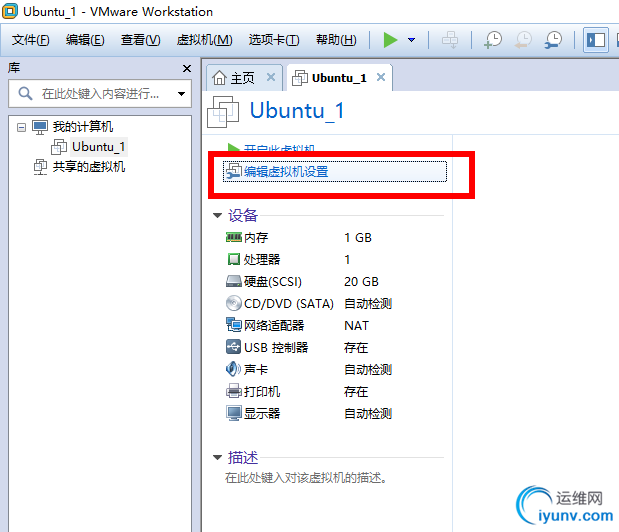Image resolution: width=619 pixels, height=532 pixels.
Task: Toggle the library sidebar view icon
Action: pos(596,40)
